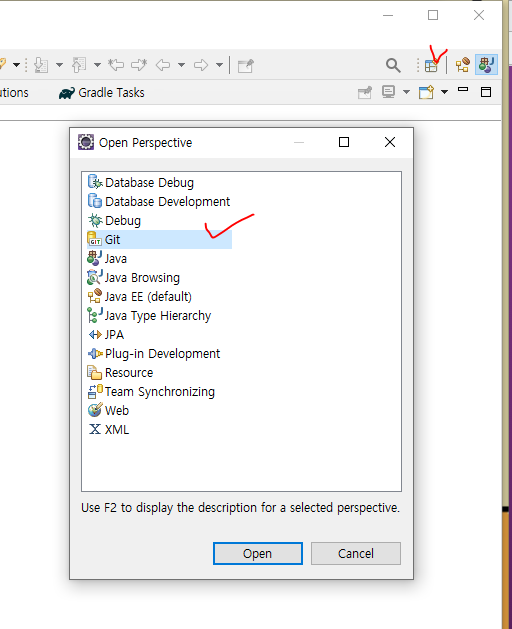Click the search magnifier in the toolbar
This screenshot has height=629, width=512.
[393, 65]
